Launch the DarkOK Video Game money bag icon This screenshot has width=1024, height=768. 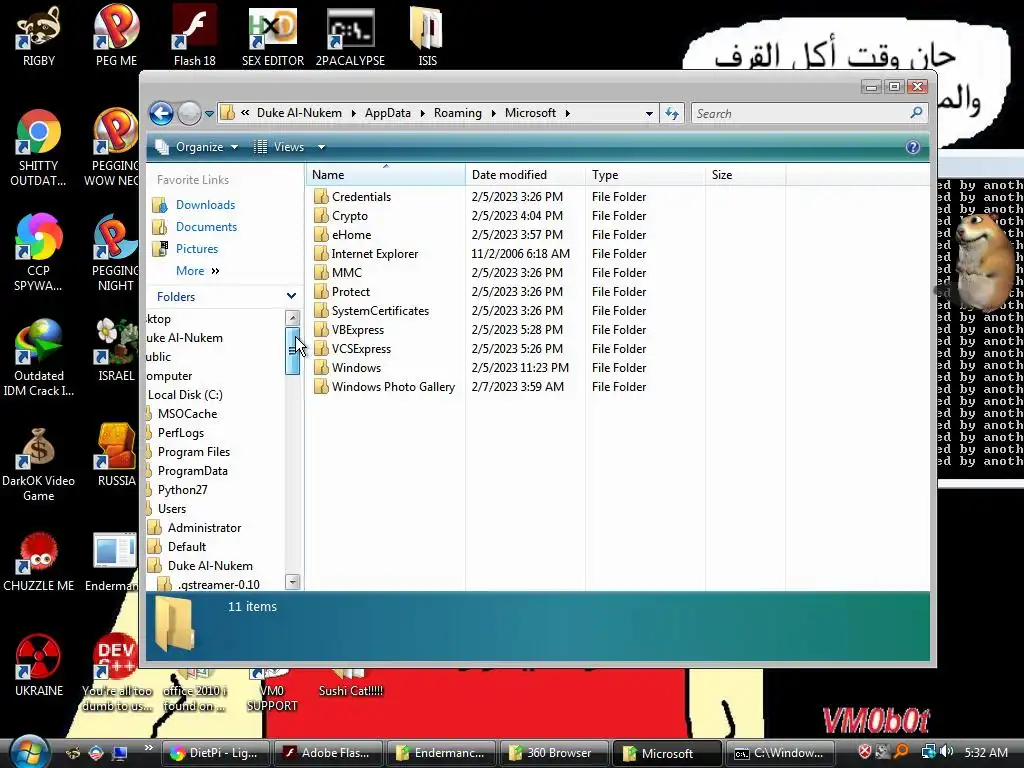click(39, 464)
